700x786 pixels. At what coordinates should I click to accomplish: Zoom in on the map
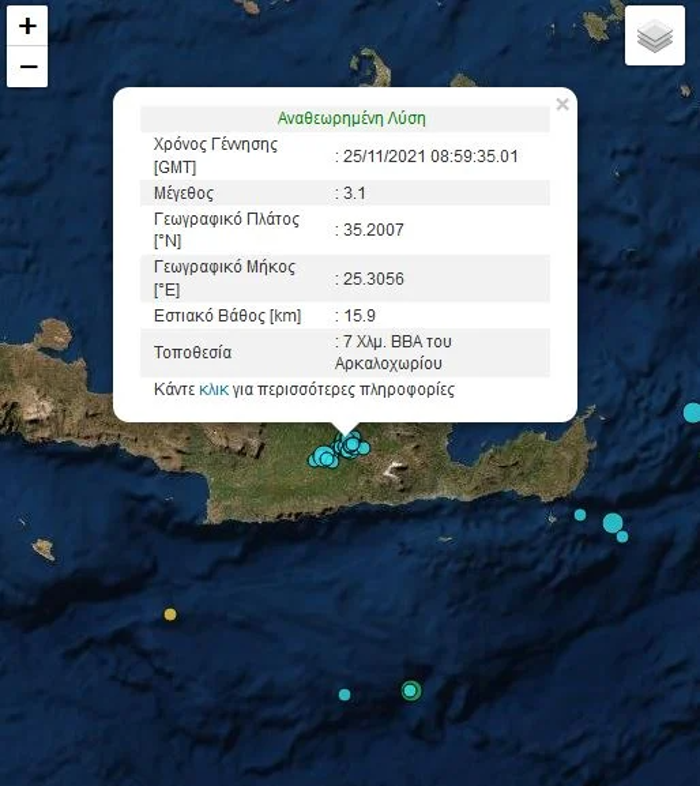[x=27, y=26]
